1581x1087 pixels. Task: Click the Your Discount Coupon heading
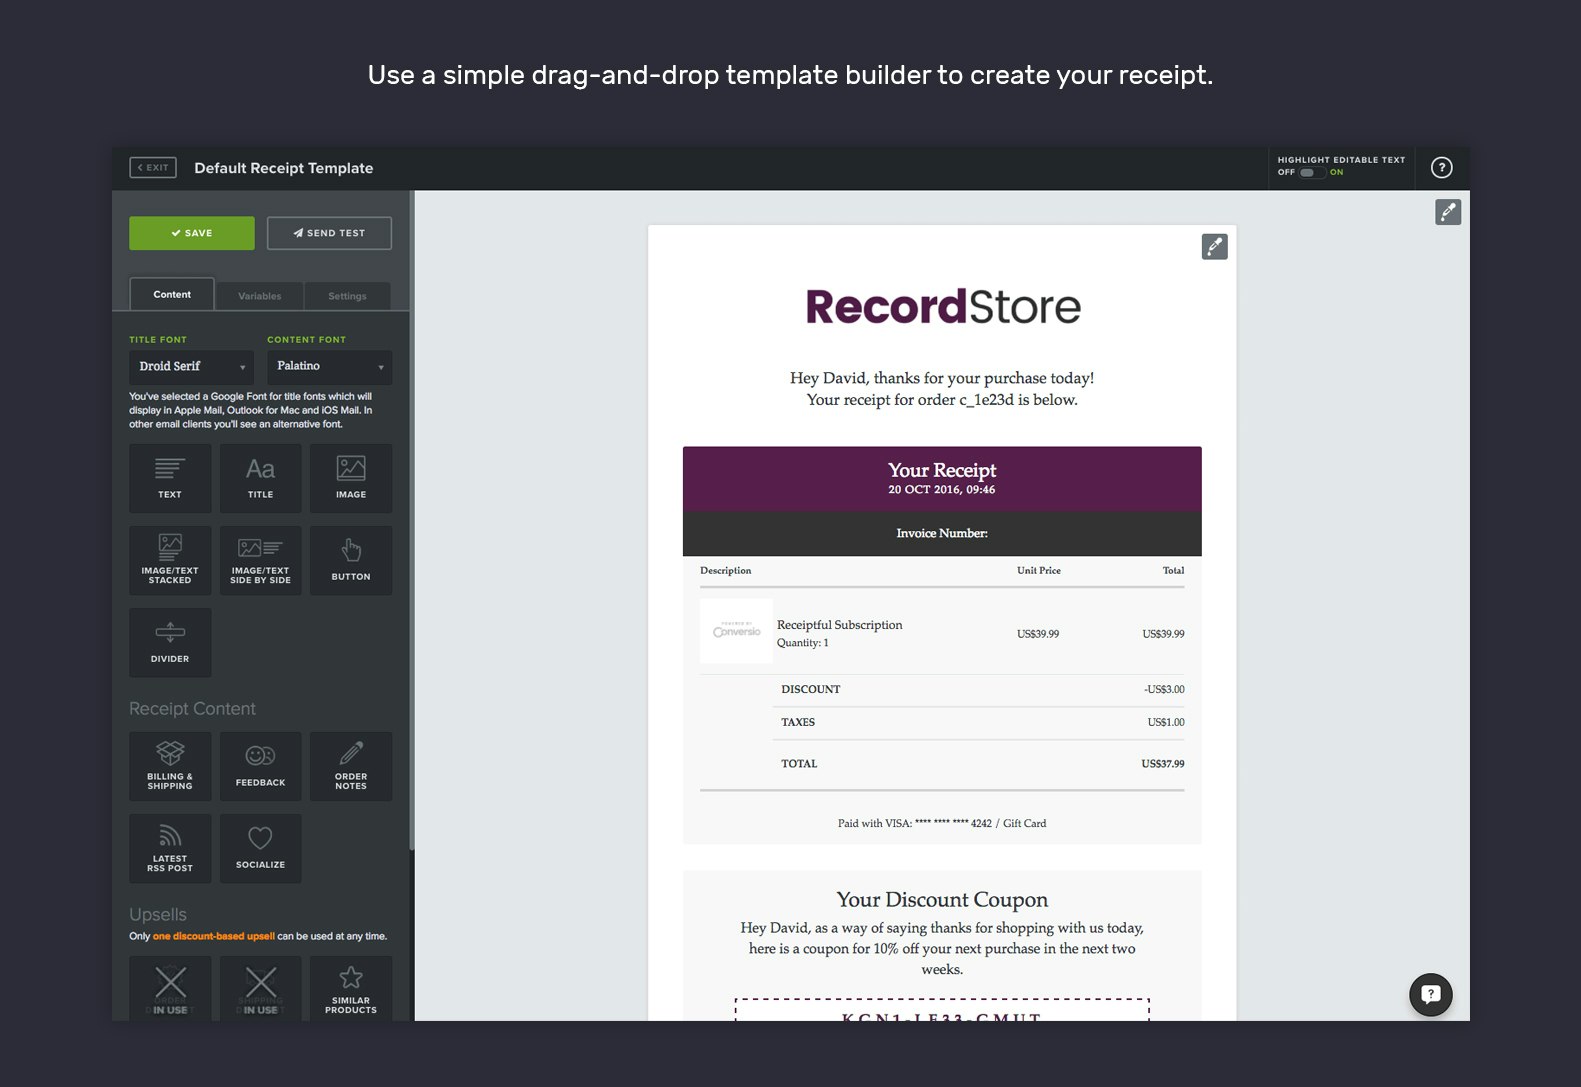tap(942, 900)
